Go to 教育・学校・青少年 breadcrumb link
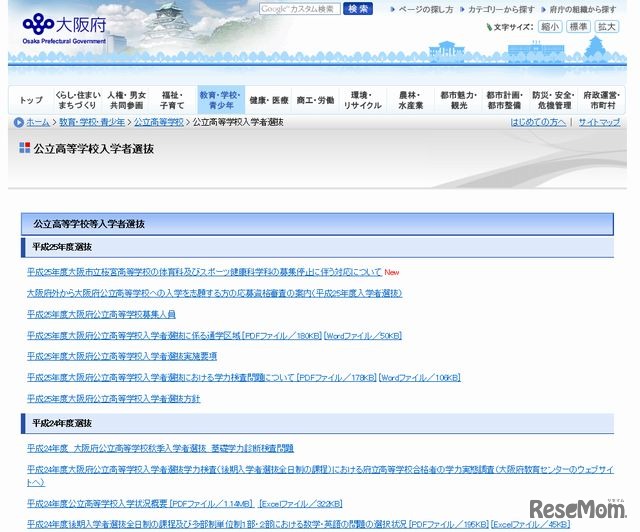This screenshot has width=640, height=532. tap(92, 122)
